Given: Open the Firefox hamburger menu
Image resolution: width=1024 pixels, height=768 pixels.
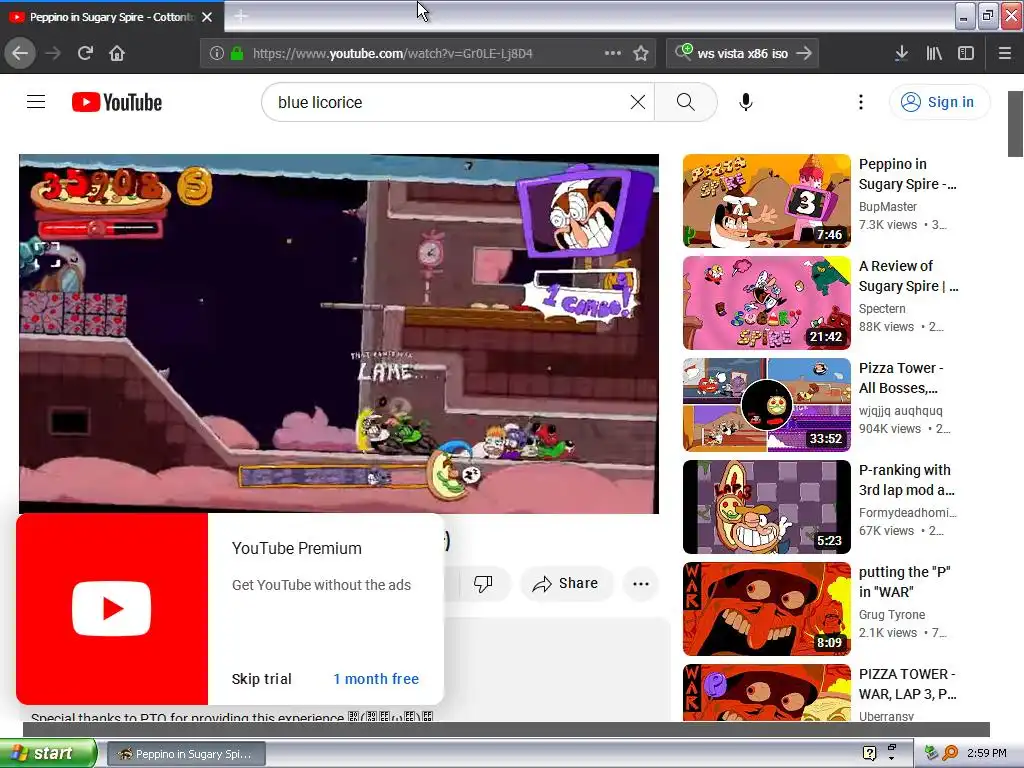Looking at the screenshot, I should point(1005,53).
